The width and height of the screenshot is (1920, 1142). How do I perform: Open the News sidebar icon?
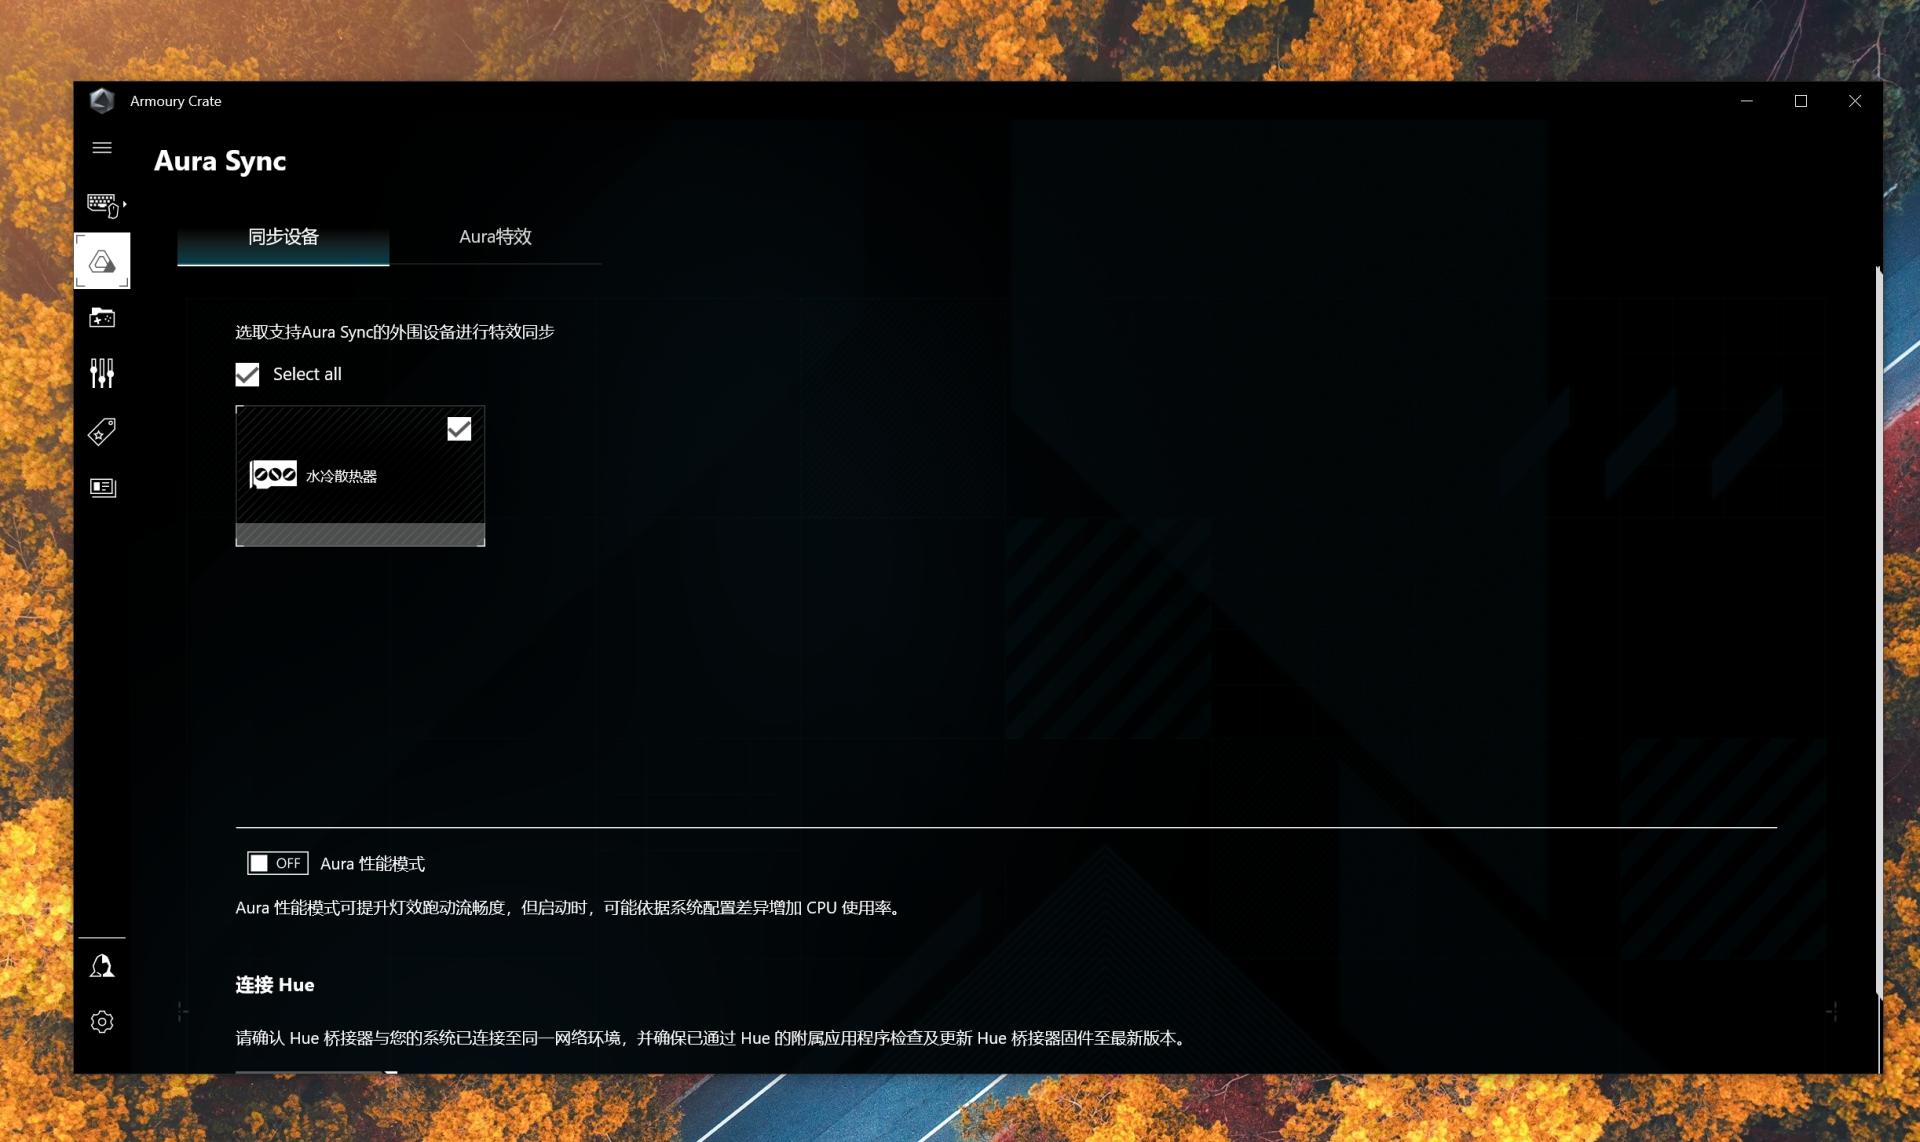pyautogui.click(x=102, y=488)
